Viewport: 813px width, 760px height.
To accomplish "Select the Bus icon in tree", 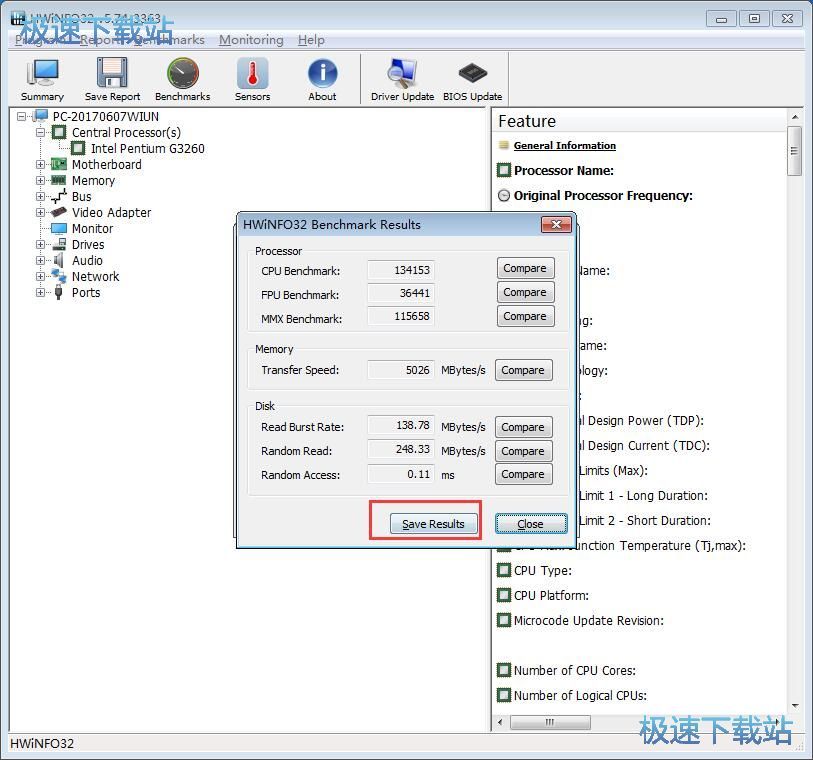I will tap(59, 196).
